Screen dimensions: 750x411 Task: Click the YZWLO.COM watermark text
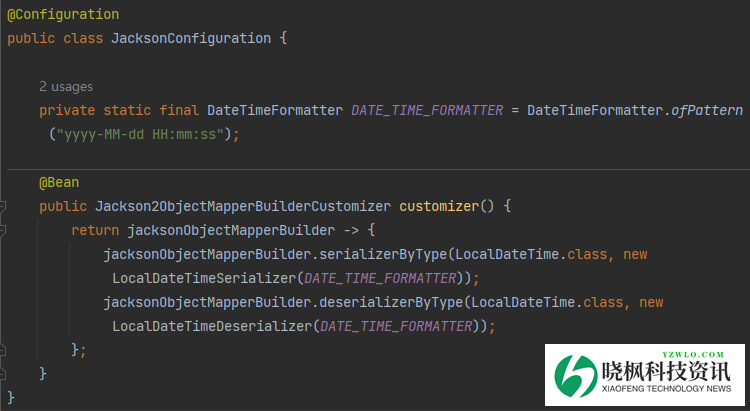[691, 354]
